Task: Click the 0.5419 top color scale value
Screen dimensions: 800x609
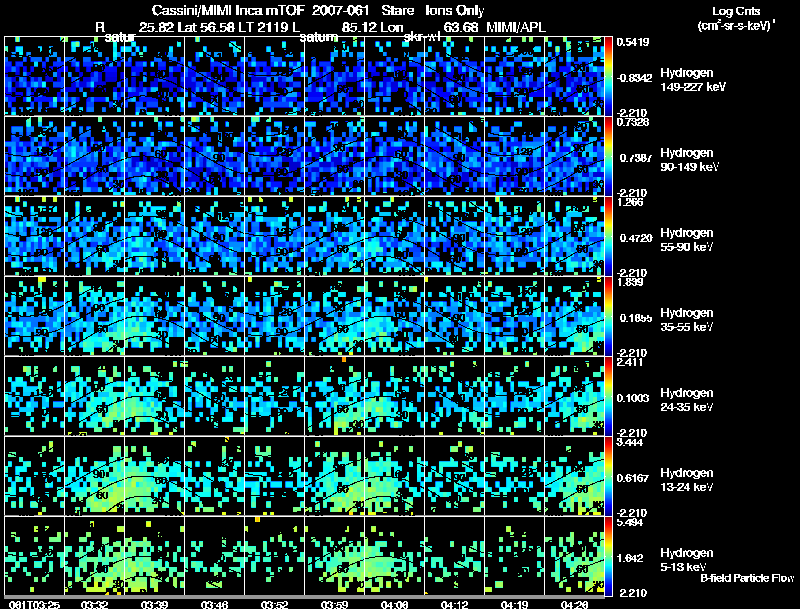Action: [x=633, y=42]
